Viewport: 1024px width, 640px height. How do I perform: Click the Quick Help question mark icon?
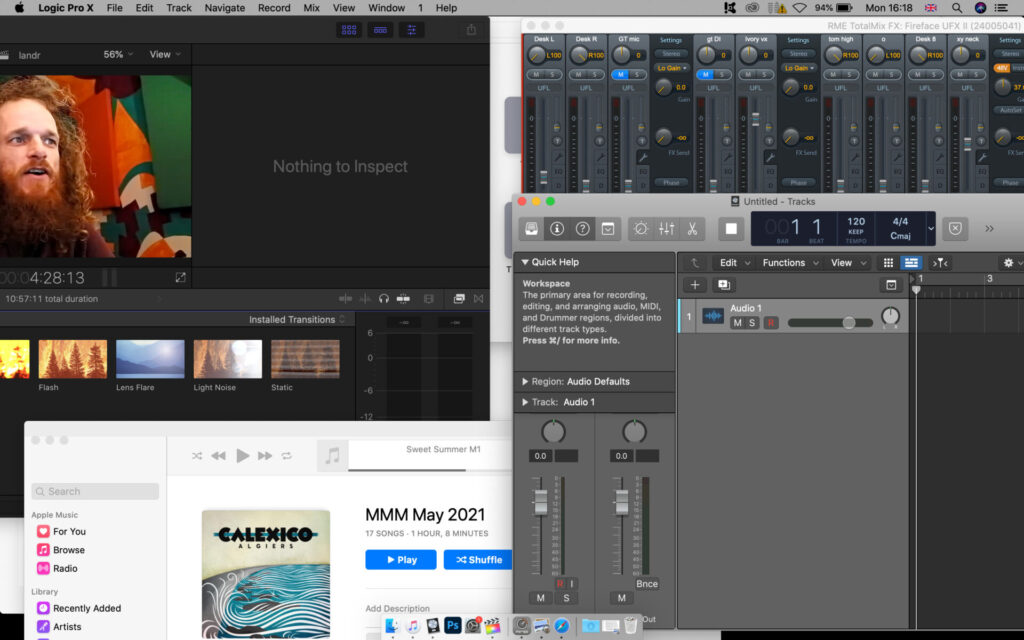(x=582, y=228)
